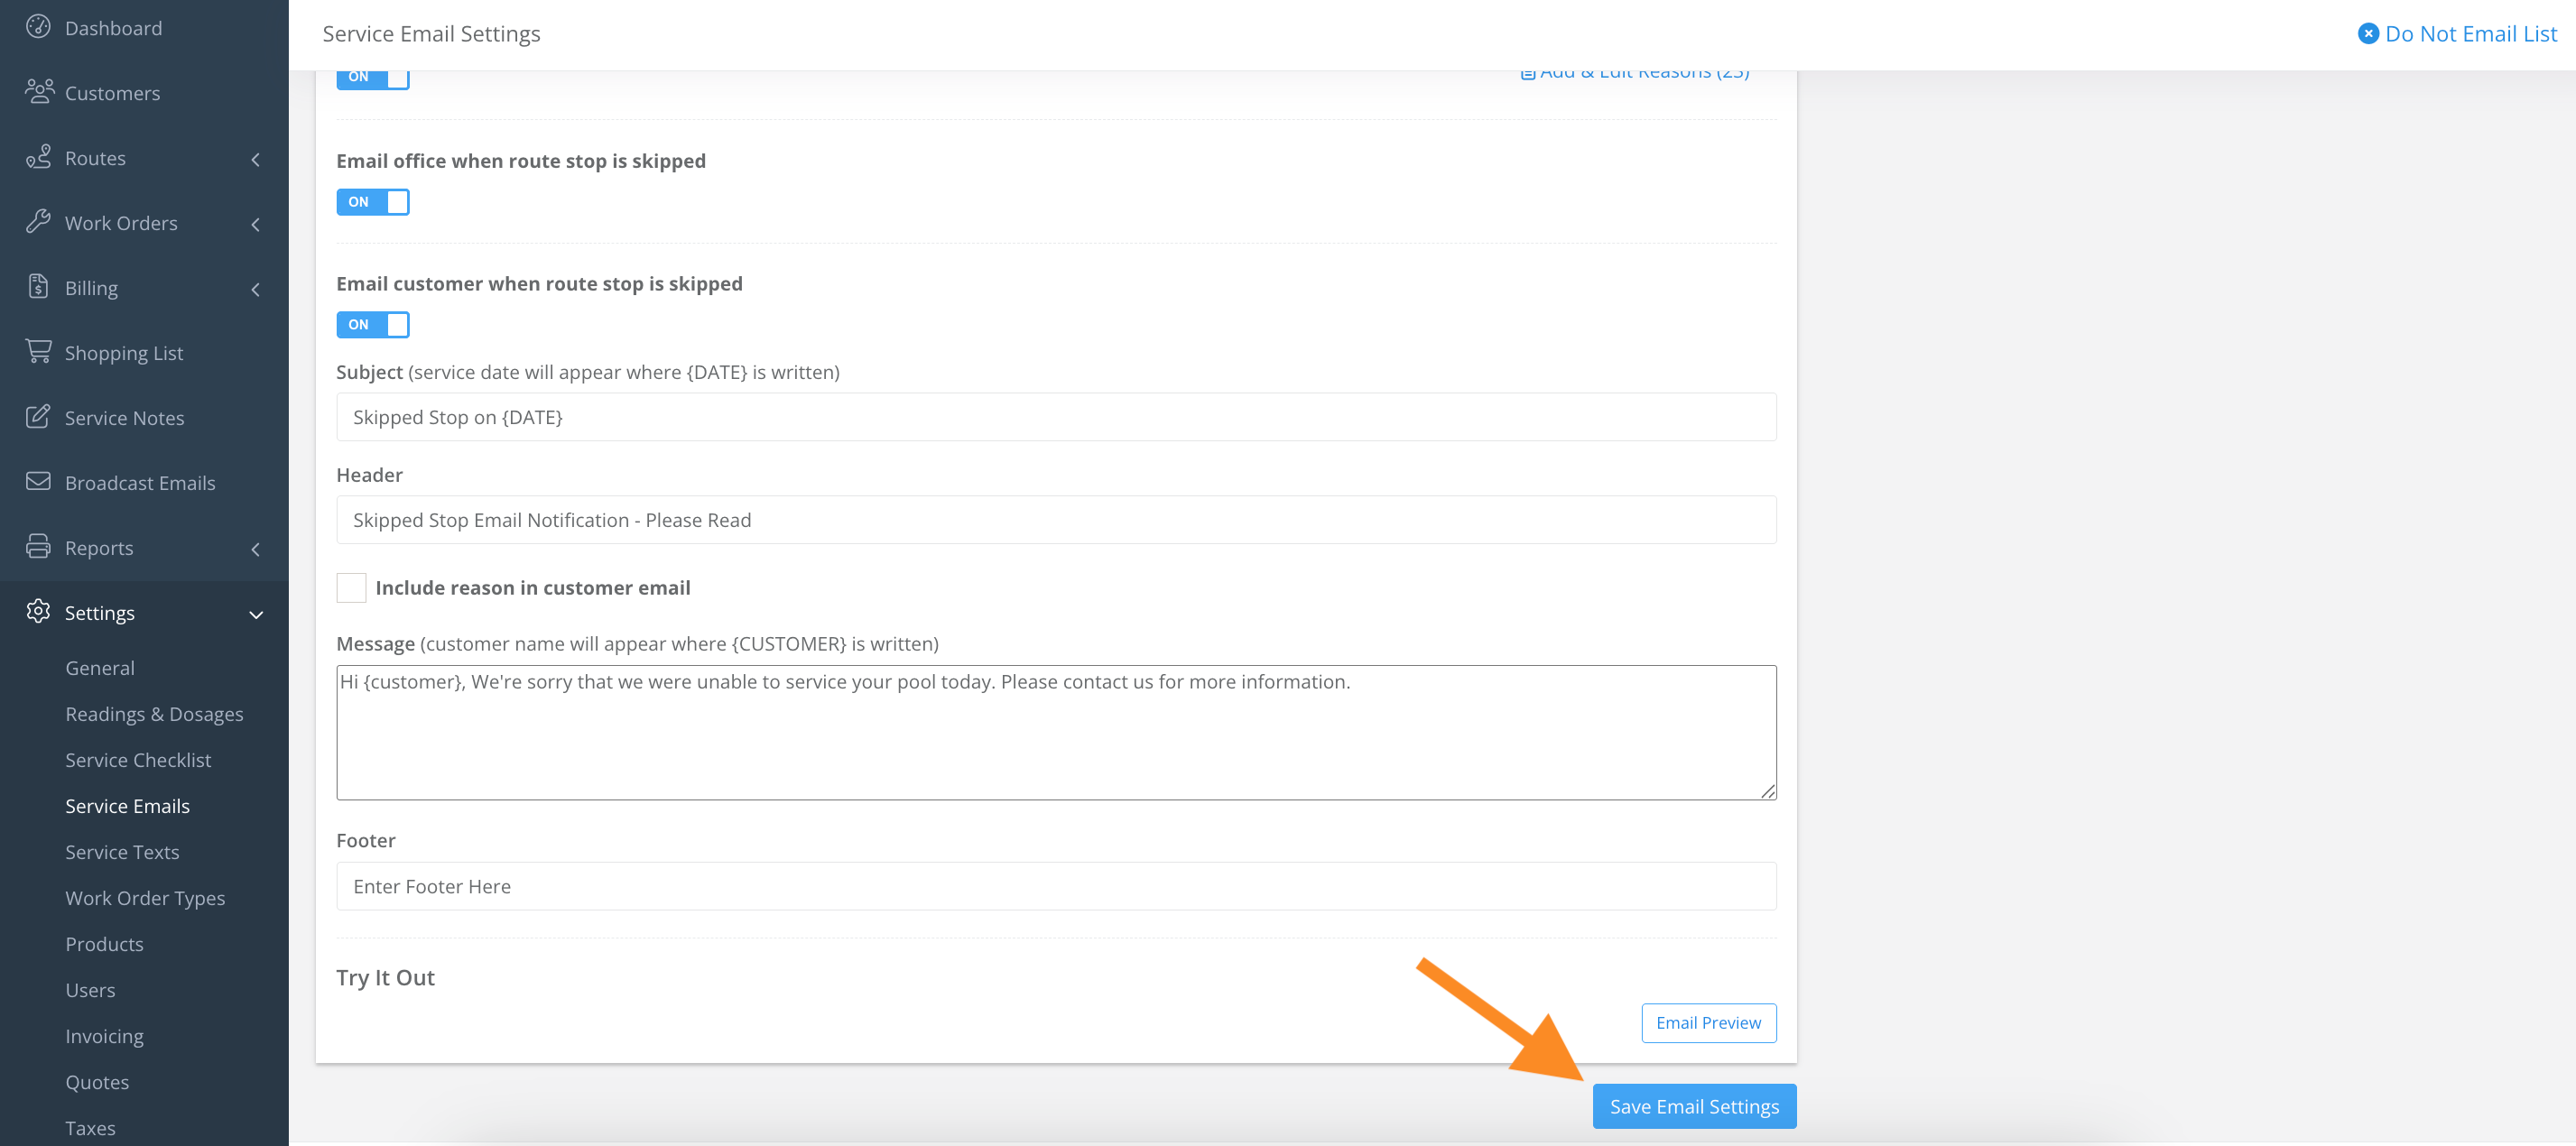This screenshot has width=2576, height=1146.
Task: Click the Work Orders wrench icon
Action: 38,222
